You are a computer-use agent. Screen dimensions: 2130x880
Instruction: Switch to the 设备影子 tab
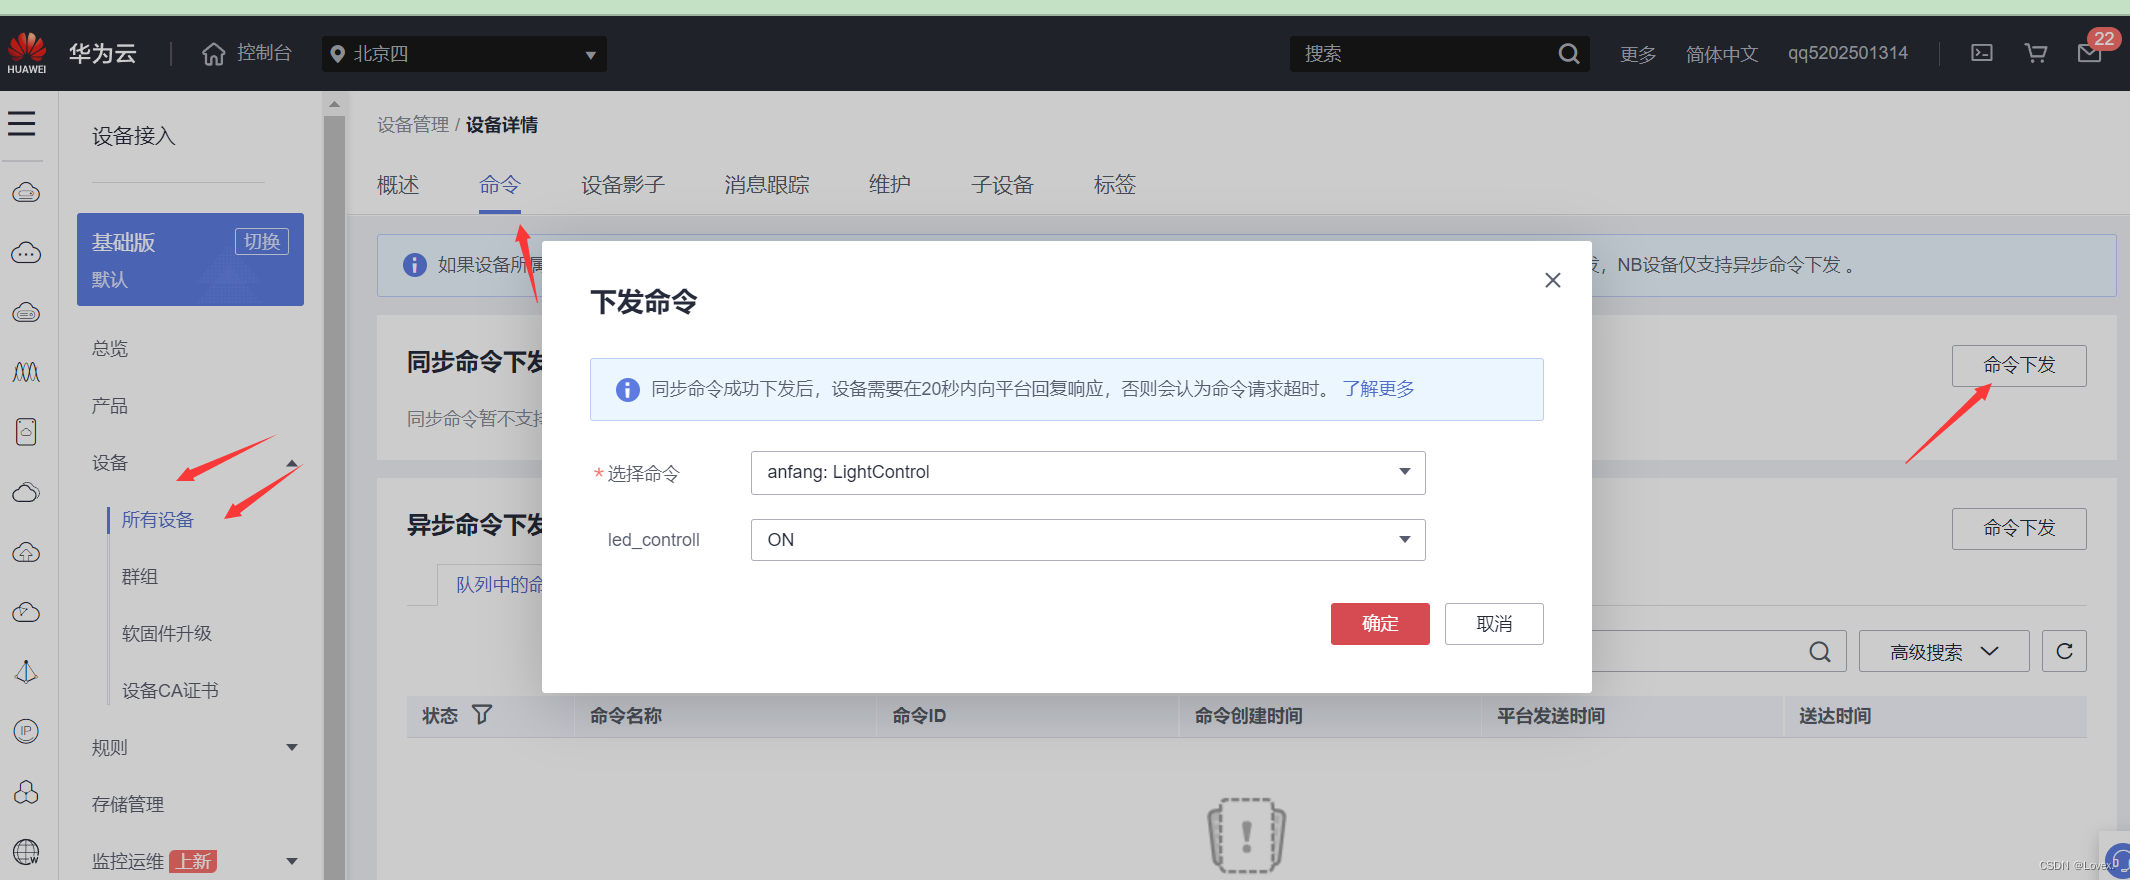[623, 185]
